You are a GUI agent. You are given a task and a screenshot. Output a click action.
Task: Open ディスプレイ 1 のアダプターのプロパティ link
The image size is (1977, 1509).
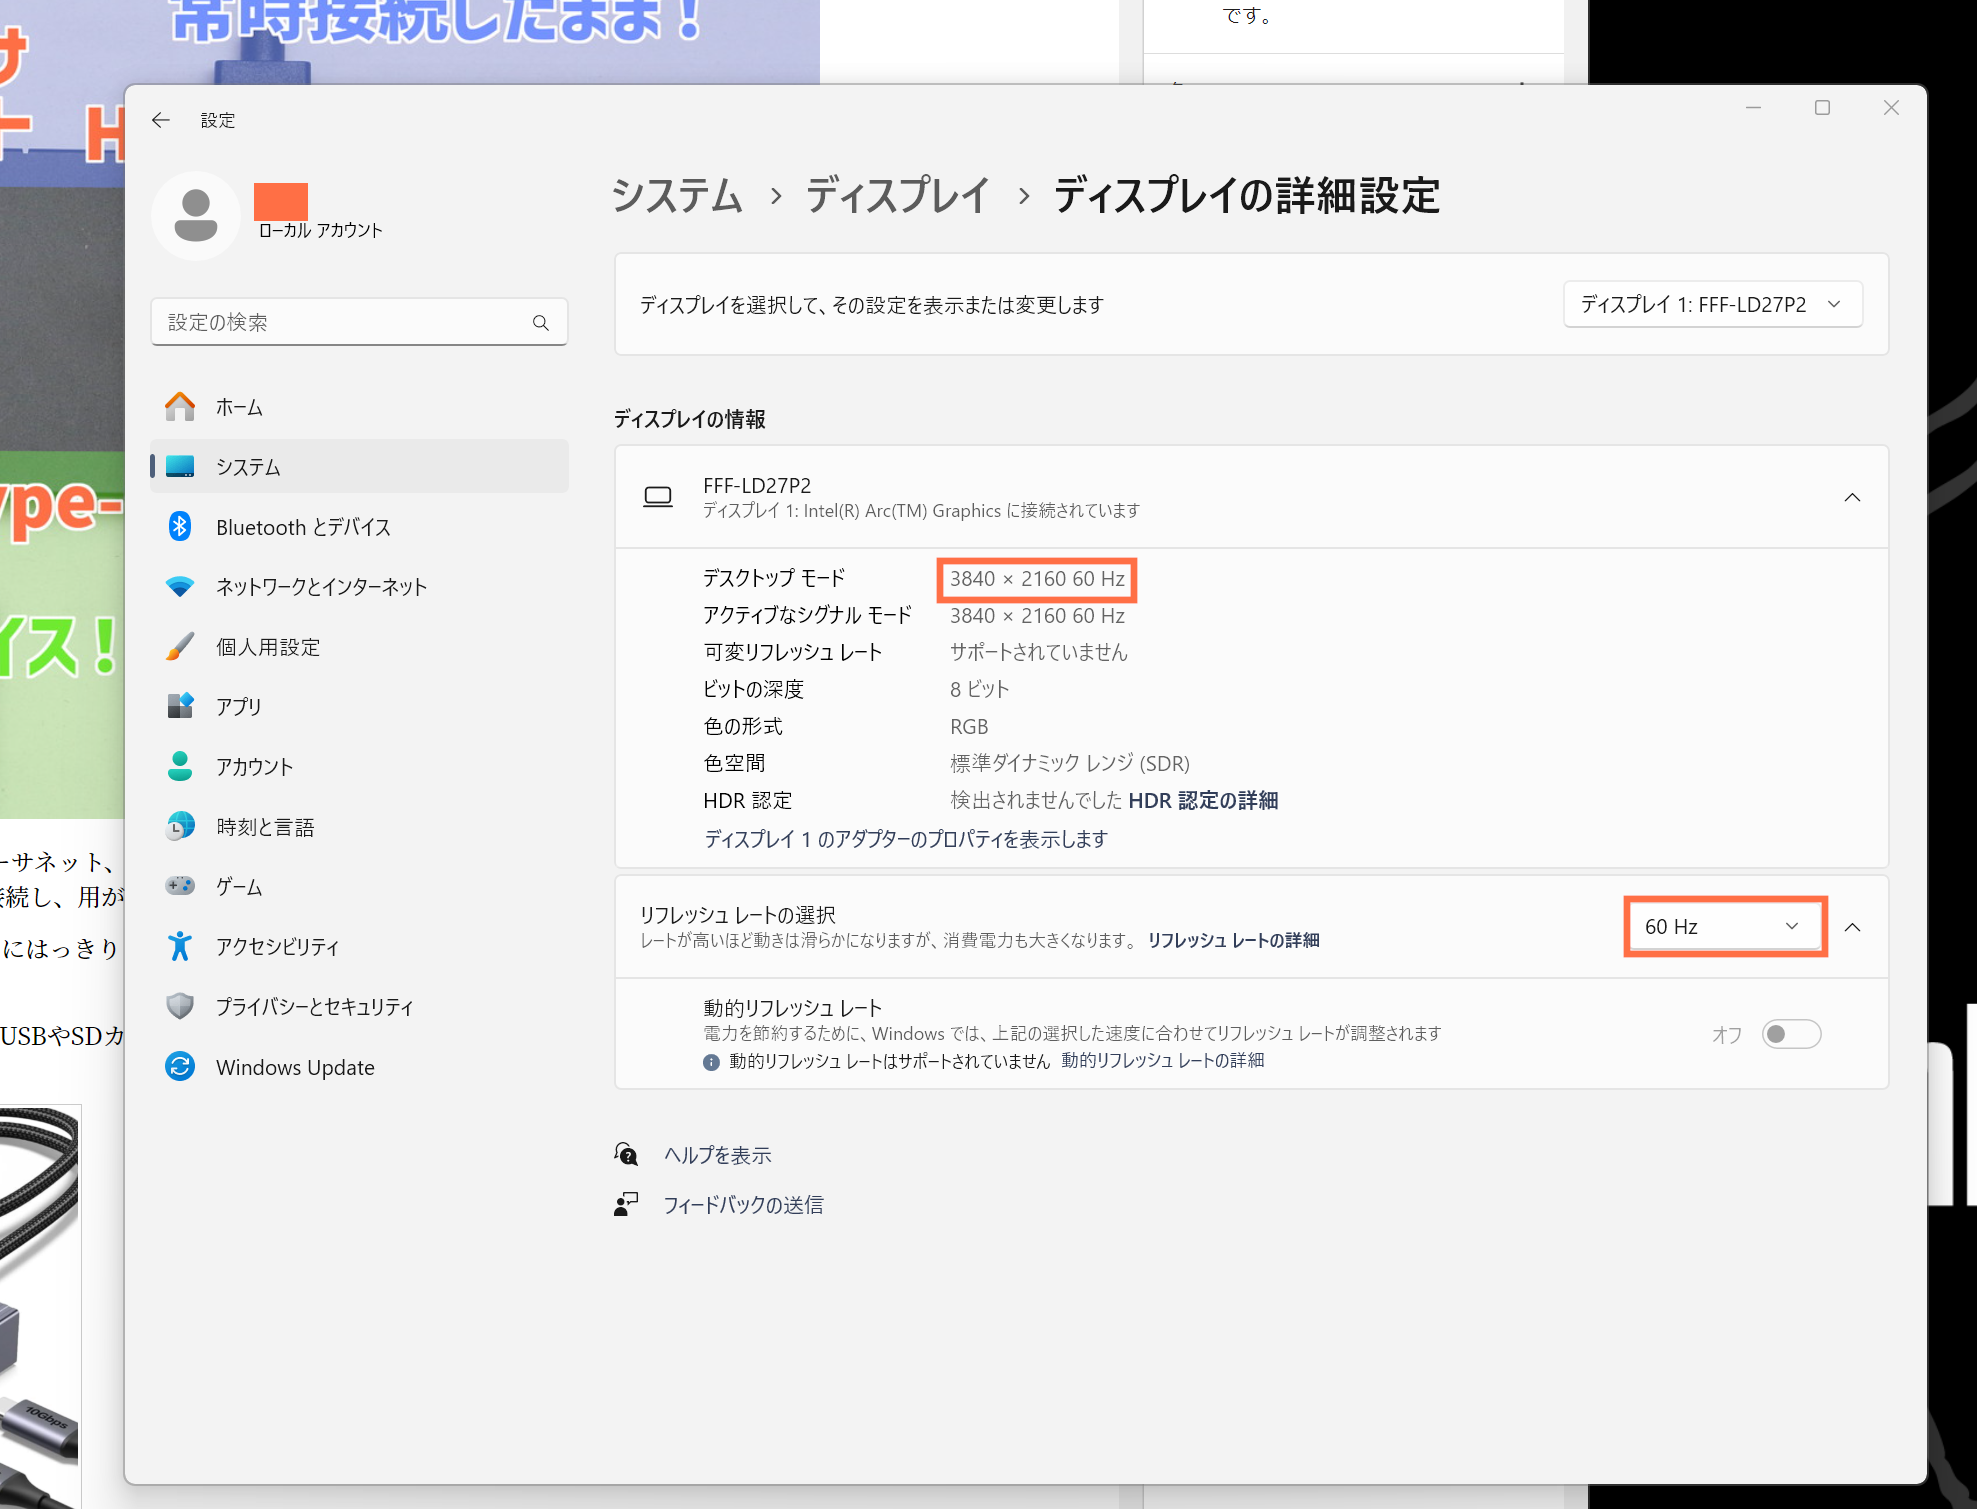905,839
